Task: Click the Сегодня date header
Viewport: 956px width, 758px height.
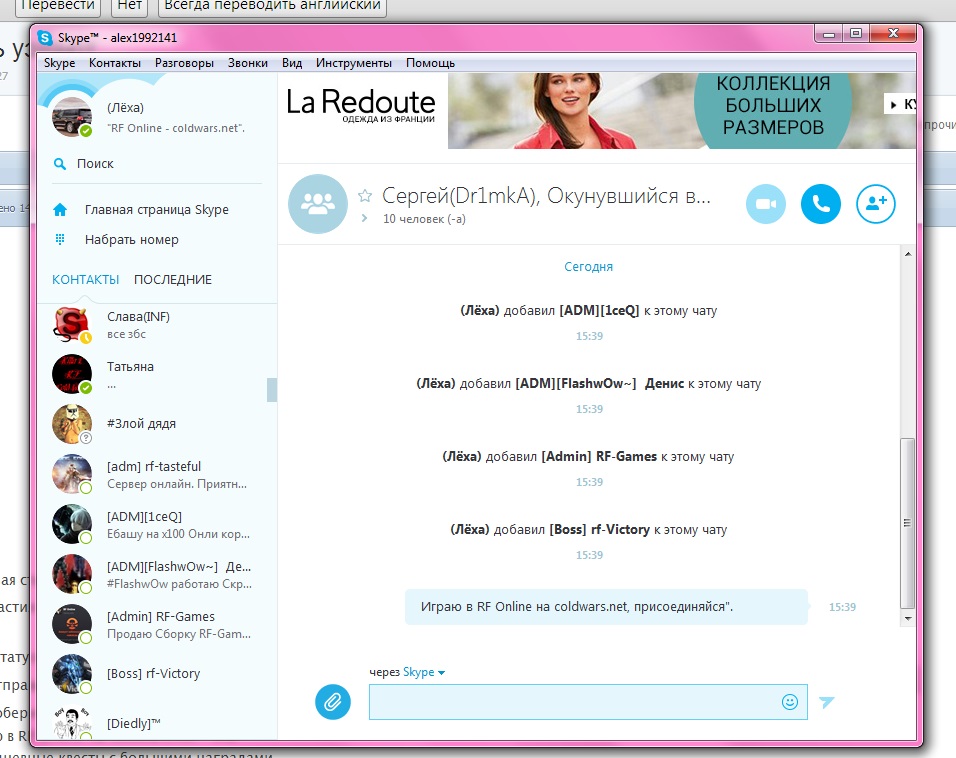Action: pyautogui.click(x=588, y=266)
